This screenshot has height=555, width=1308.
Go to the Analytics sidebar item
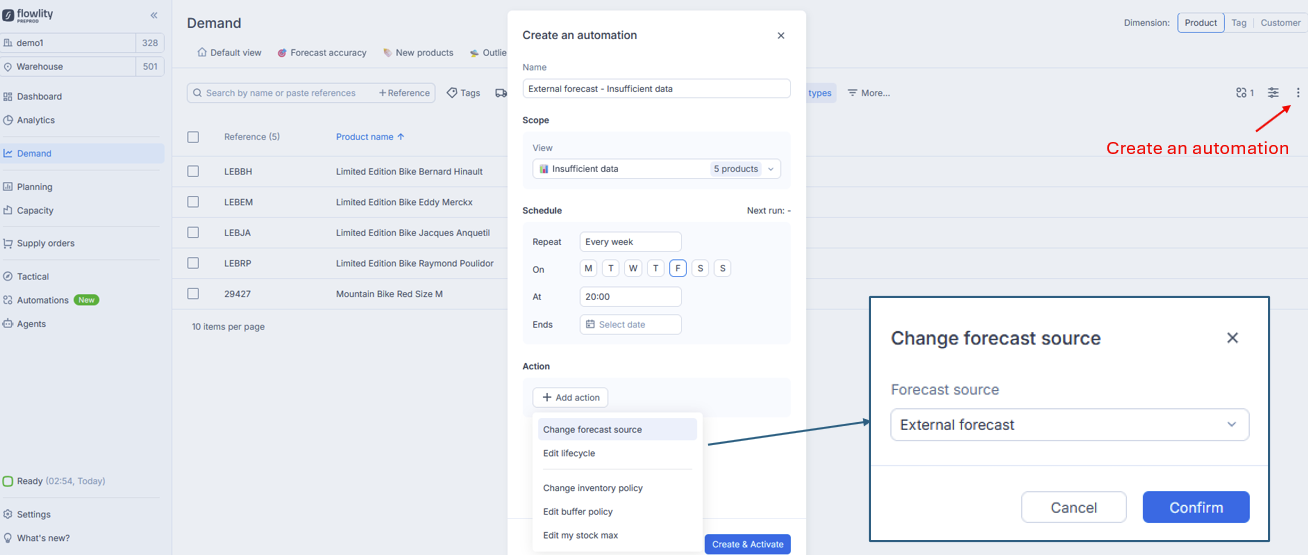point(36,120)
